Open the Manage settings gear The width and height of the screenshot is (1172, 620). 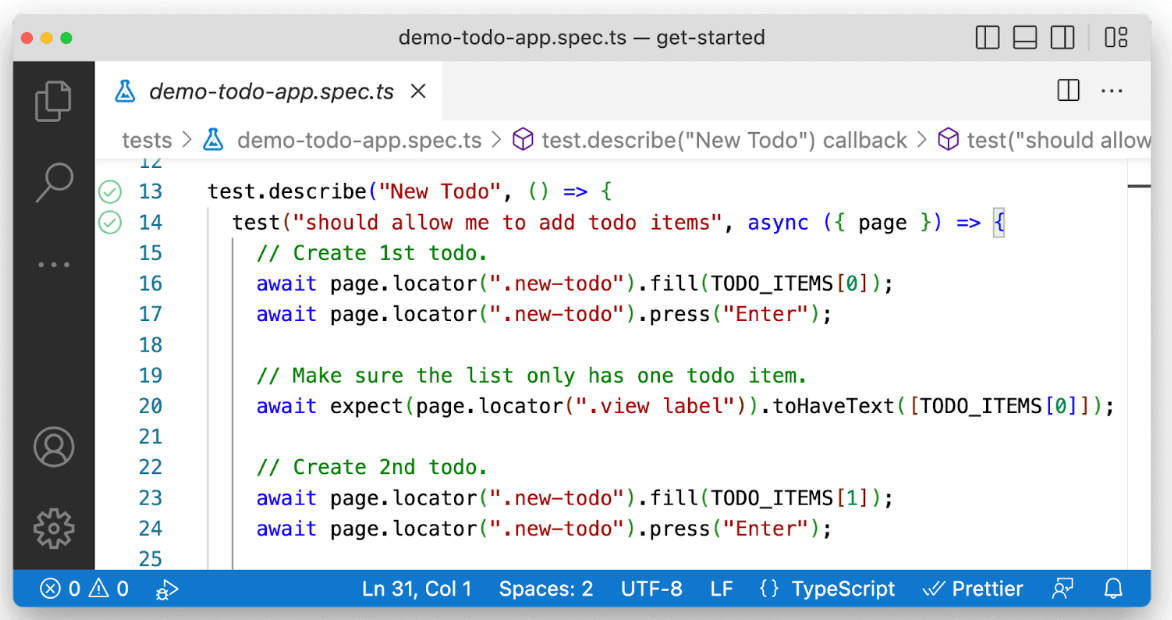point(53,529)
